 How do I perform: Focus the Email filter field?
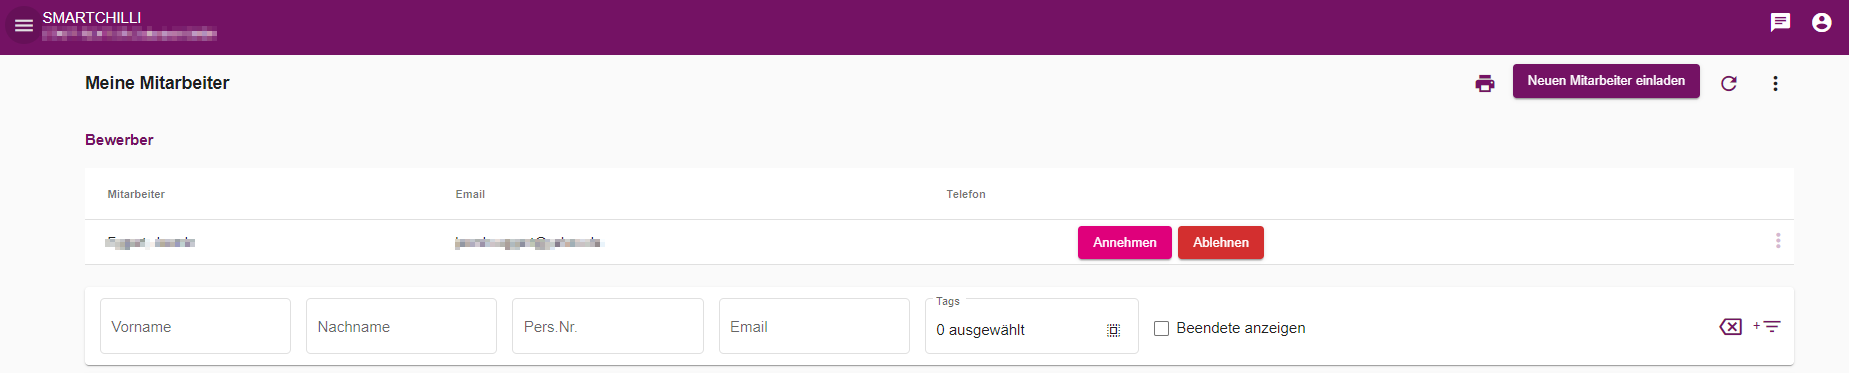[x=814, y=326]
